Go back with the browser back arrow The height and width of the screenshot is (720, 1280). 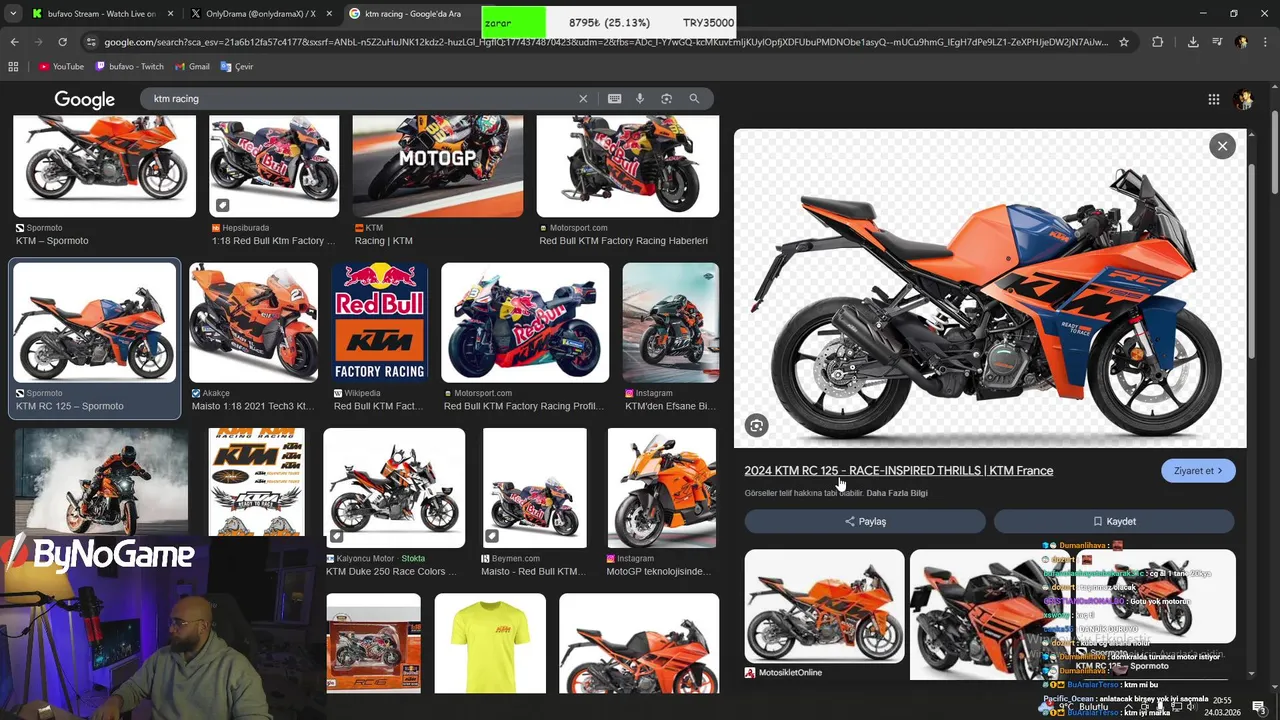pyautogui.click(x=14, y=42)
